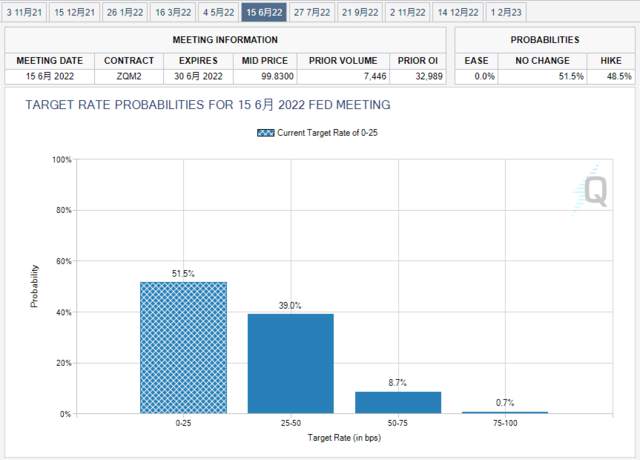Select the 14 12月22 meeting tab
Screen dimensions: 640x460
[458, 12]
